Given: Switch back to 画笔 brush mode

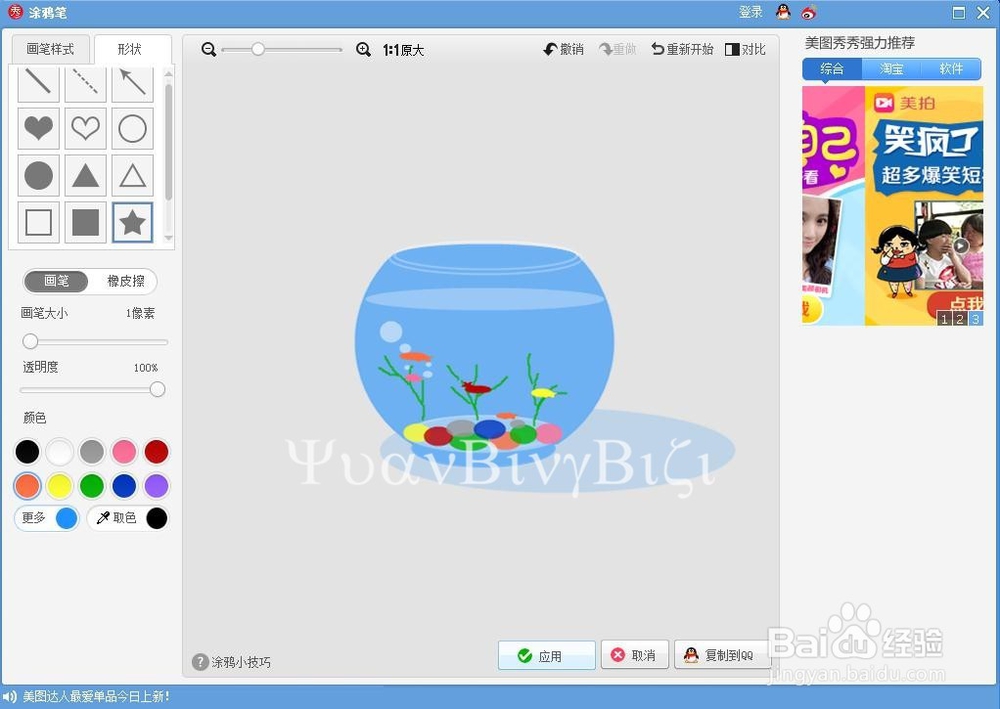Looking at the screenshot, I should (x=56, y=281).
